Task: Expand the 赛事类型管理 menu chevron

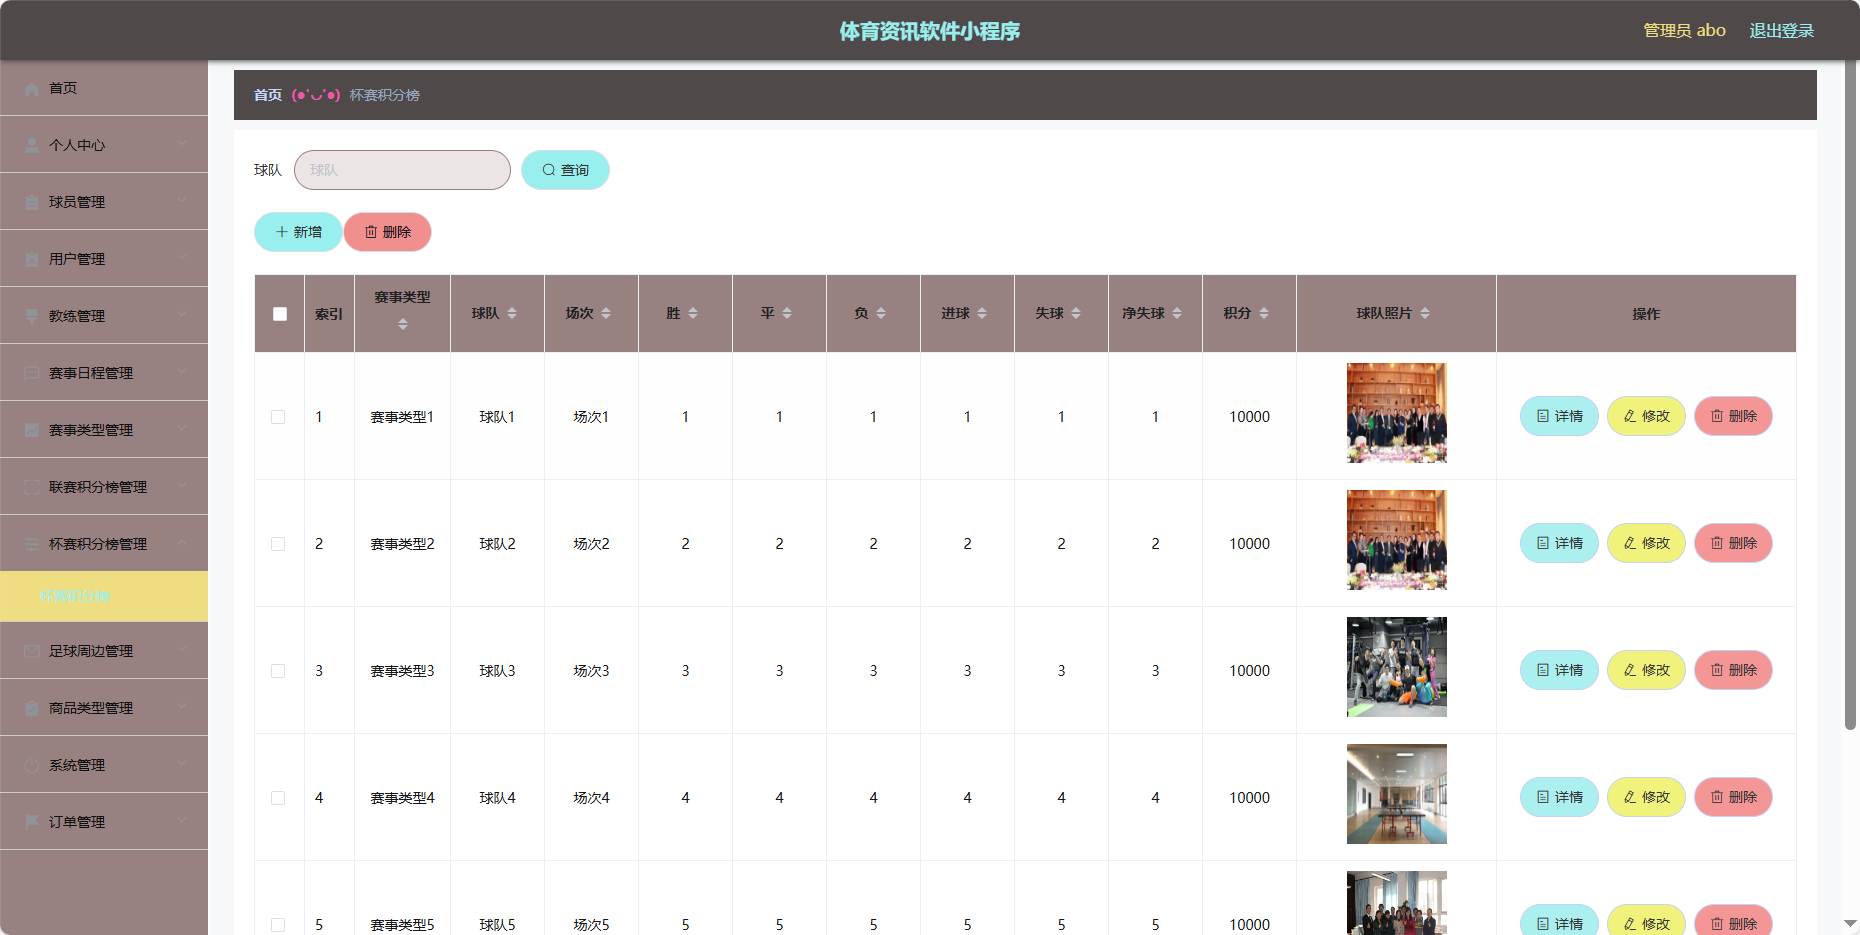Action: 182,429
